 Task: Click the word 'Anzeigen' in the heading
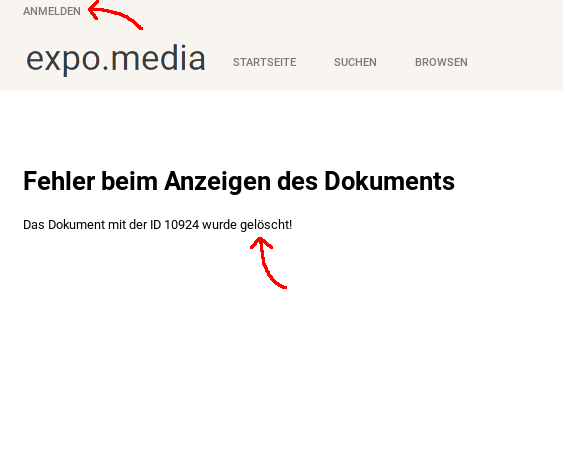point(217,182)
